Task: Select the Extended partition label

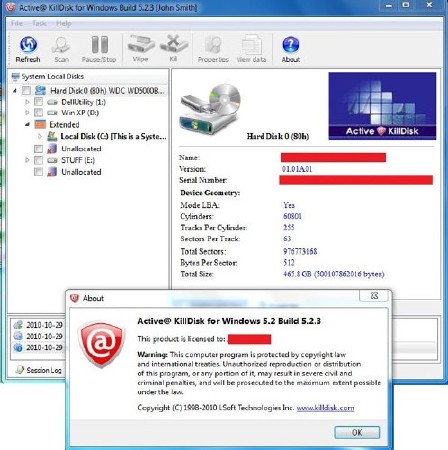Action: coord(64,125)
